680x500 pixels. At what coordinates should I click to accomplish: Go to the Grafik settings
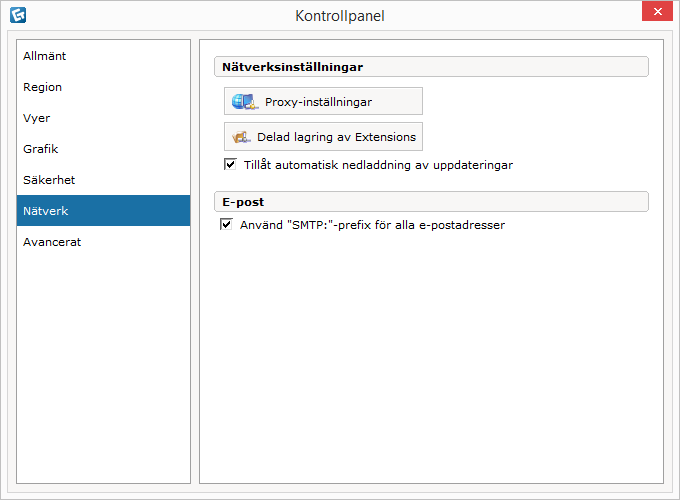point(41,149)
